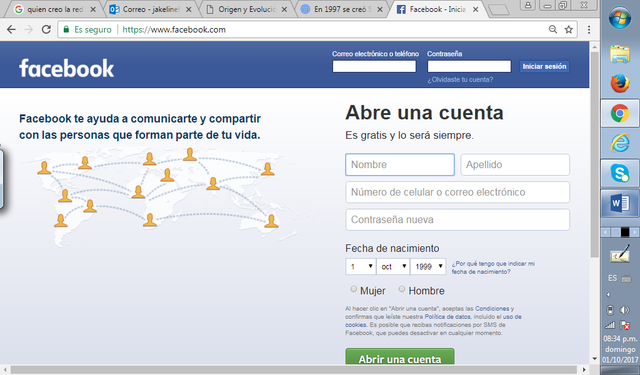
Task: Bookmark this page with the star icon
Action: click(x=569, y=29)
